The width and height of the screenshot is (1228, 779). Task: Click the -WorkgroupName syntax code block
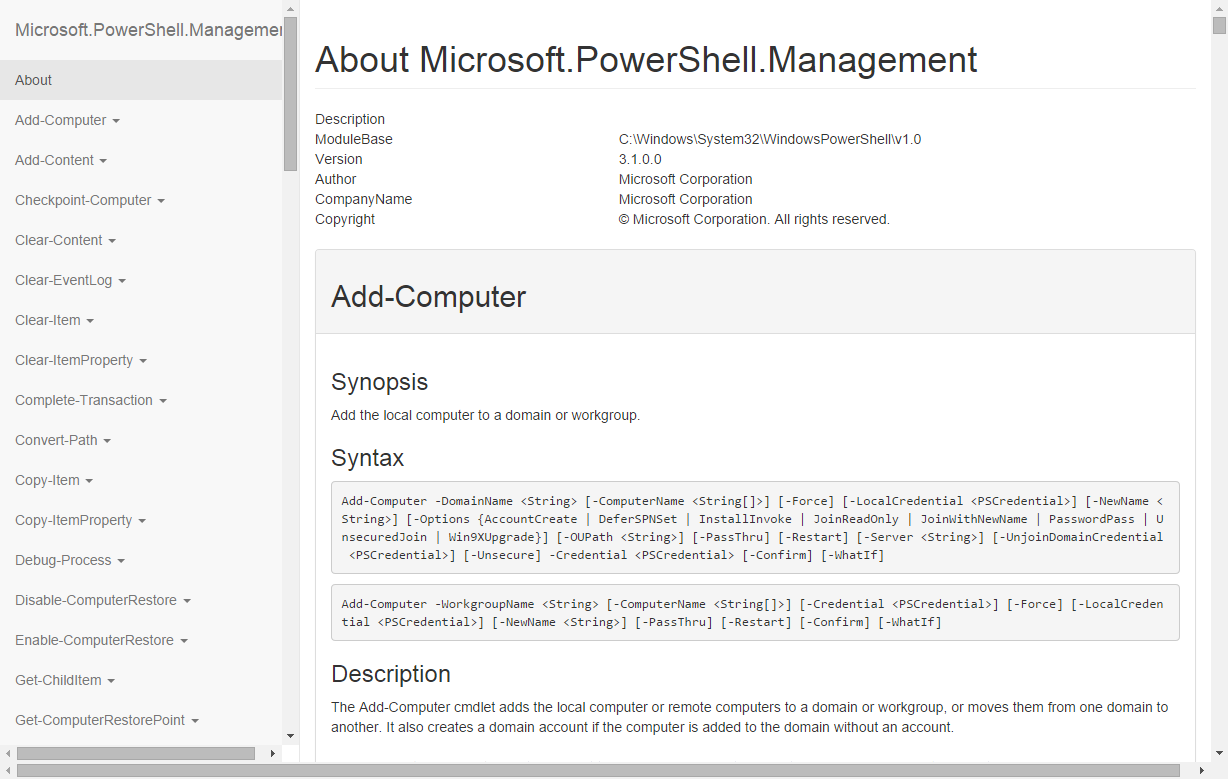point(755,612)
